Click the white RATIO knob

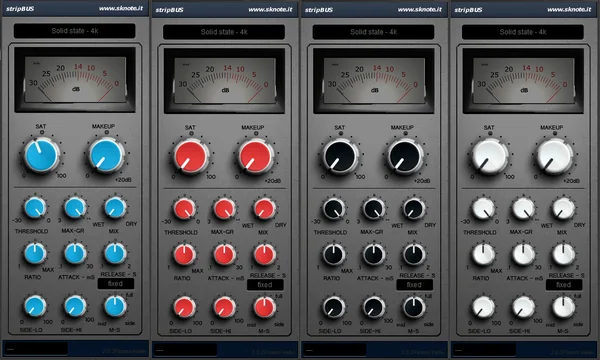[483, 254]
